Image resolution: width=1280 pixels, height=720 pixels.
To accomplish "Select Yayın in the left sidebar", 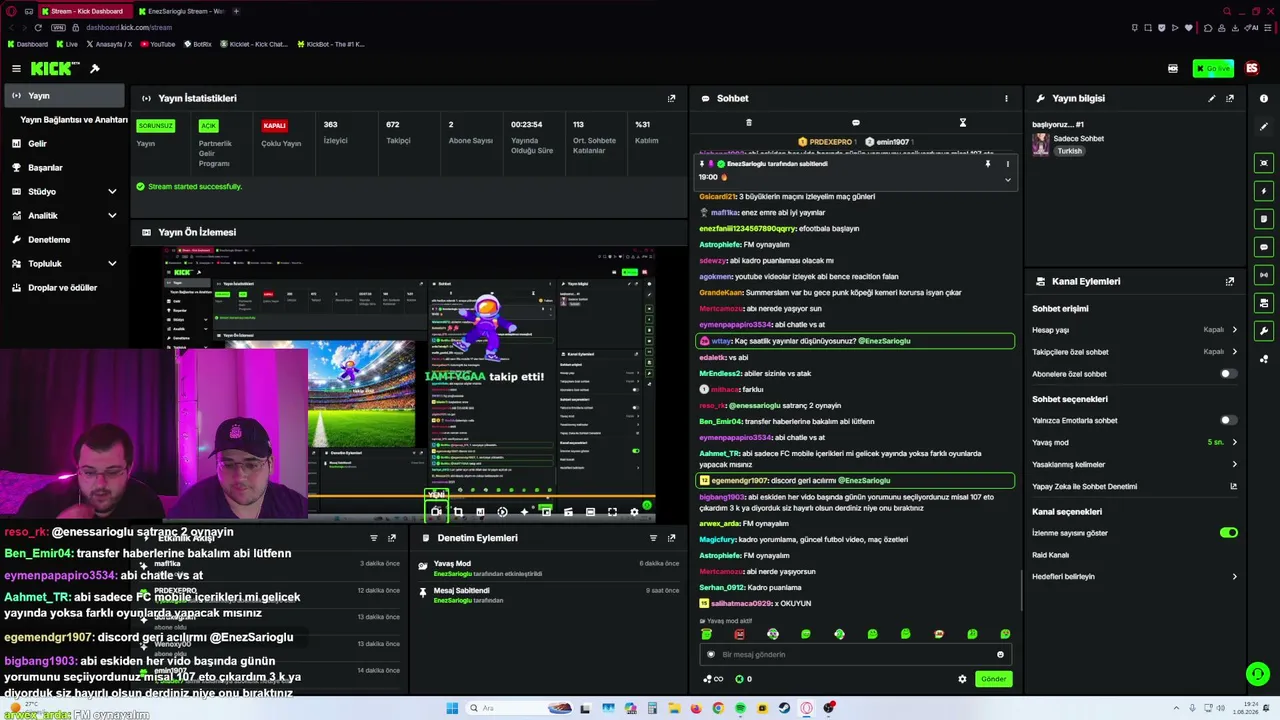I will pyautogui.click(x=64, y=96).
